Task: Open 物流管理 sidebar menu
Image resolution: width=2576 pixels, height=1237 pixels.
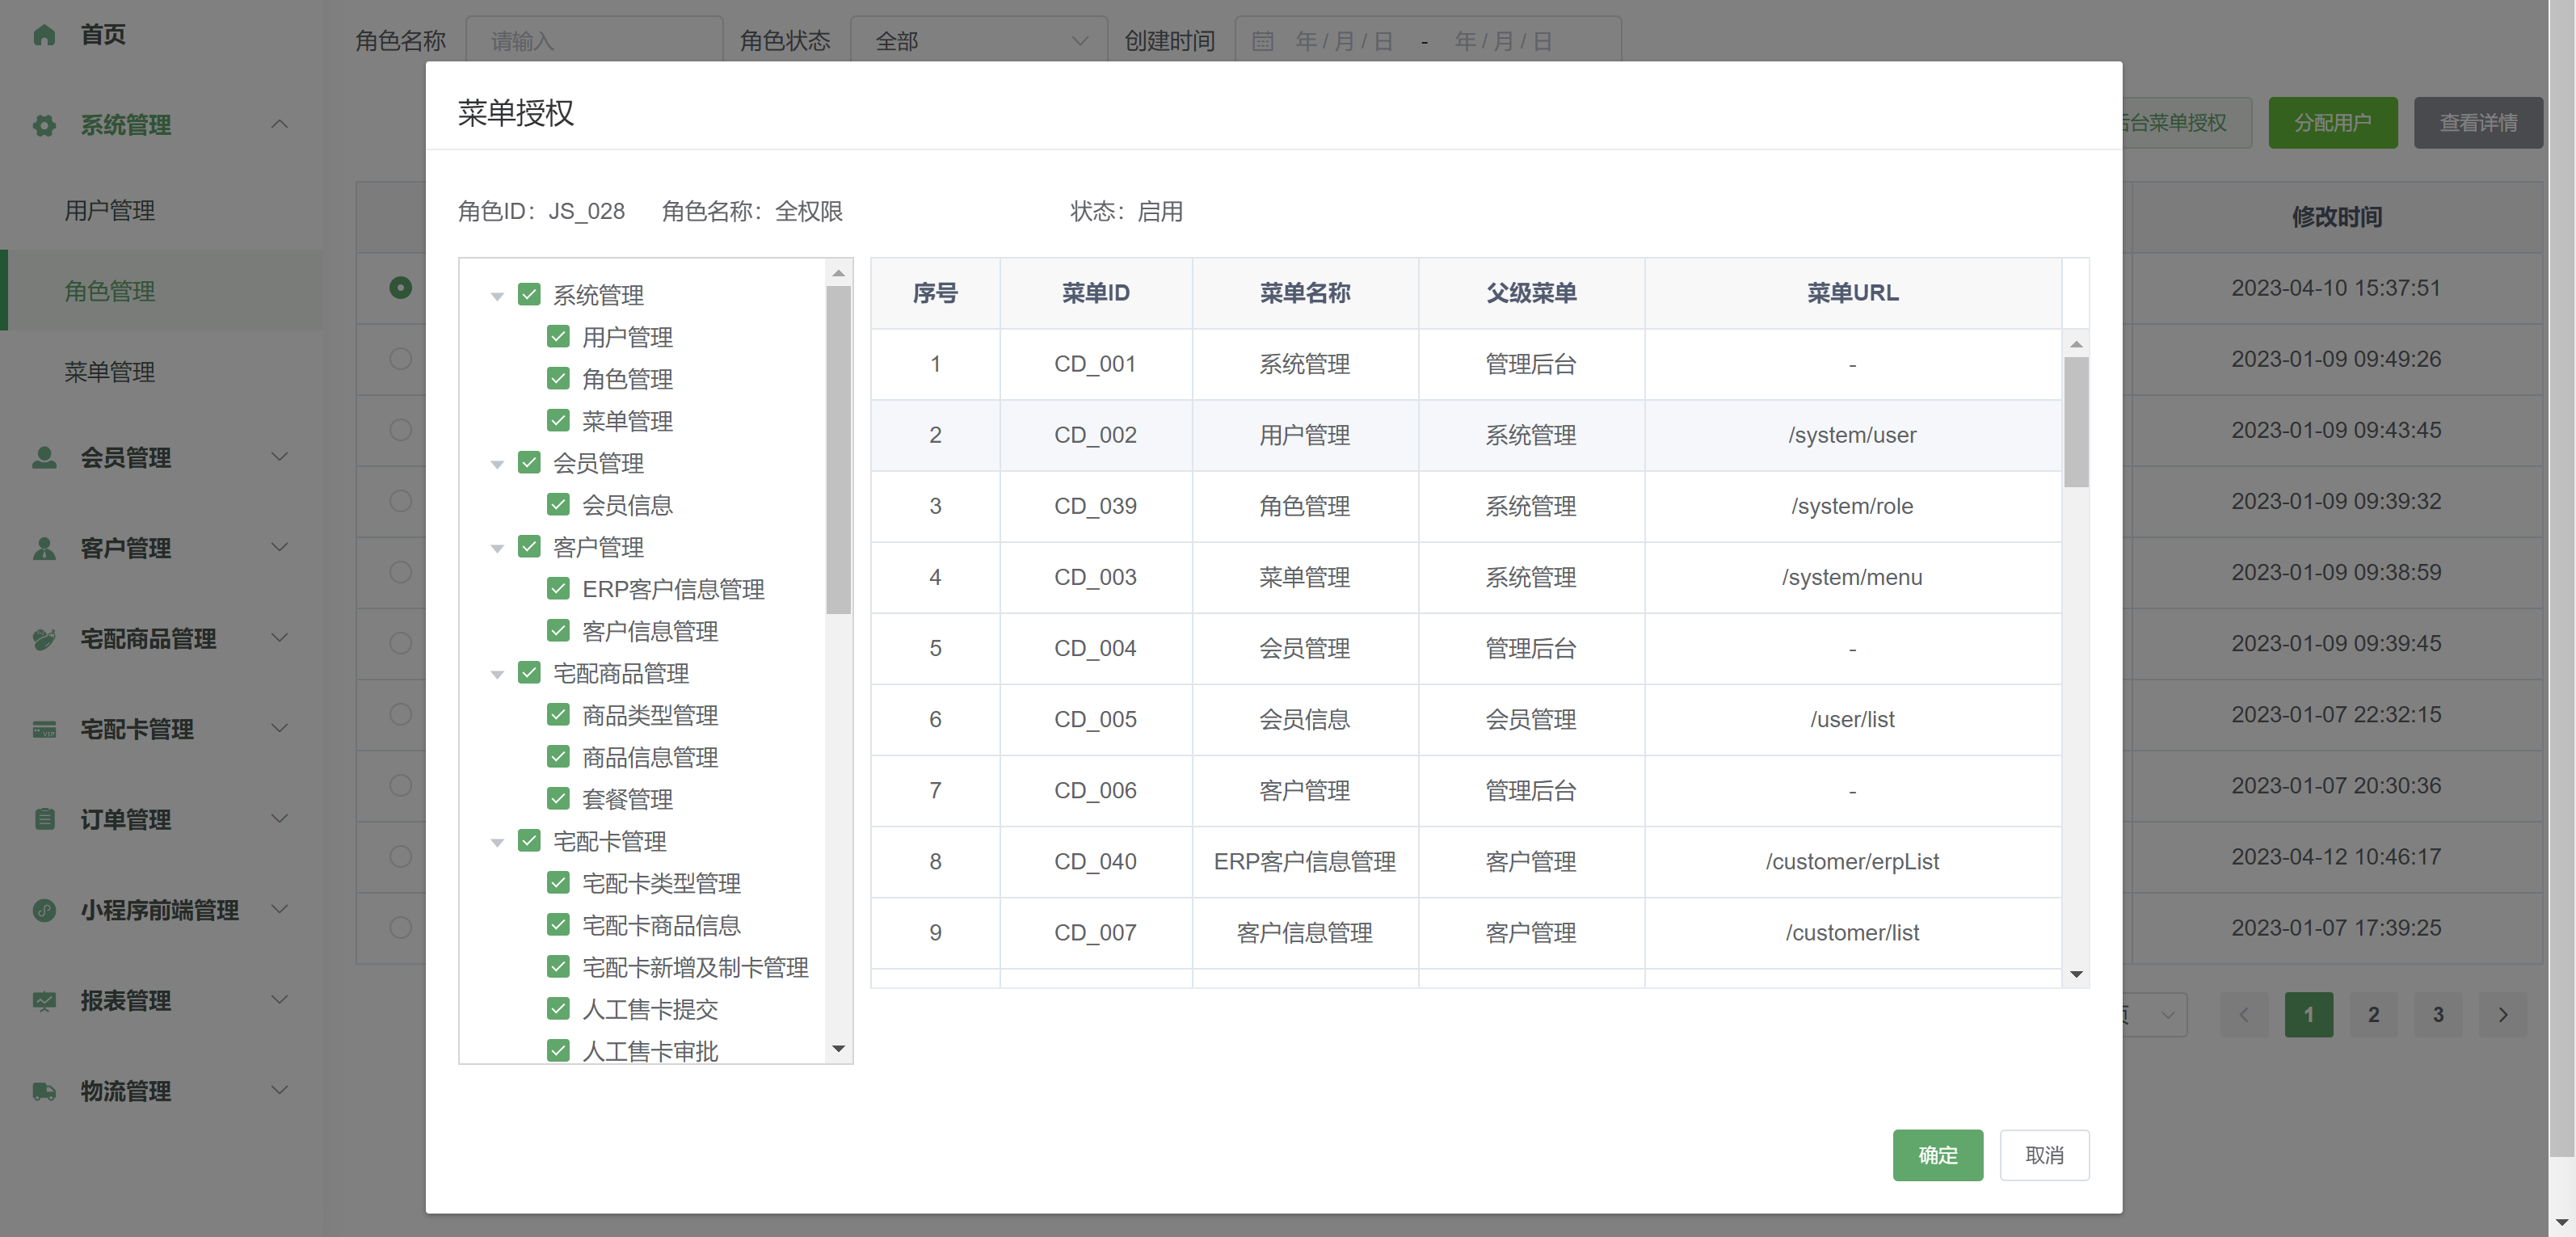Action: (x=125, y=1091)
